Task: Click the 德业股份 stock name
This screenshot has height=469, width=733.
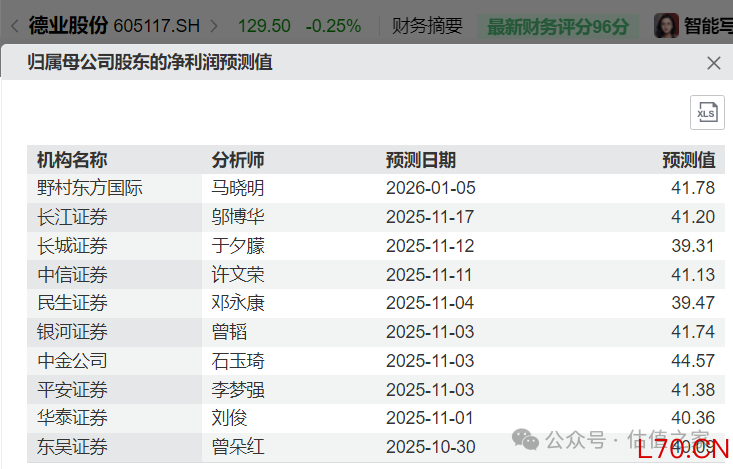Action: 68,25
